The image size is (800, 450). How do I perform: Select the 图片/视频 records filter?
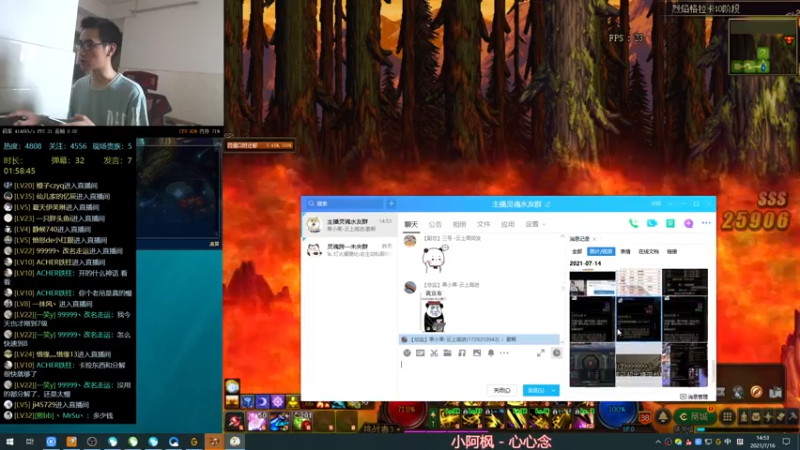click(601, 252)
